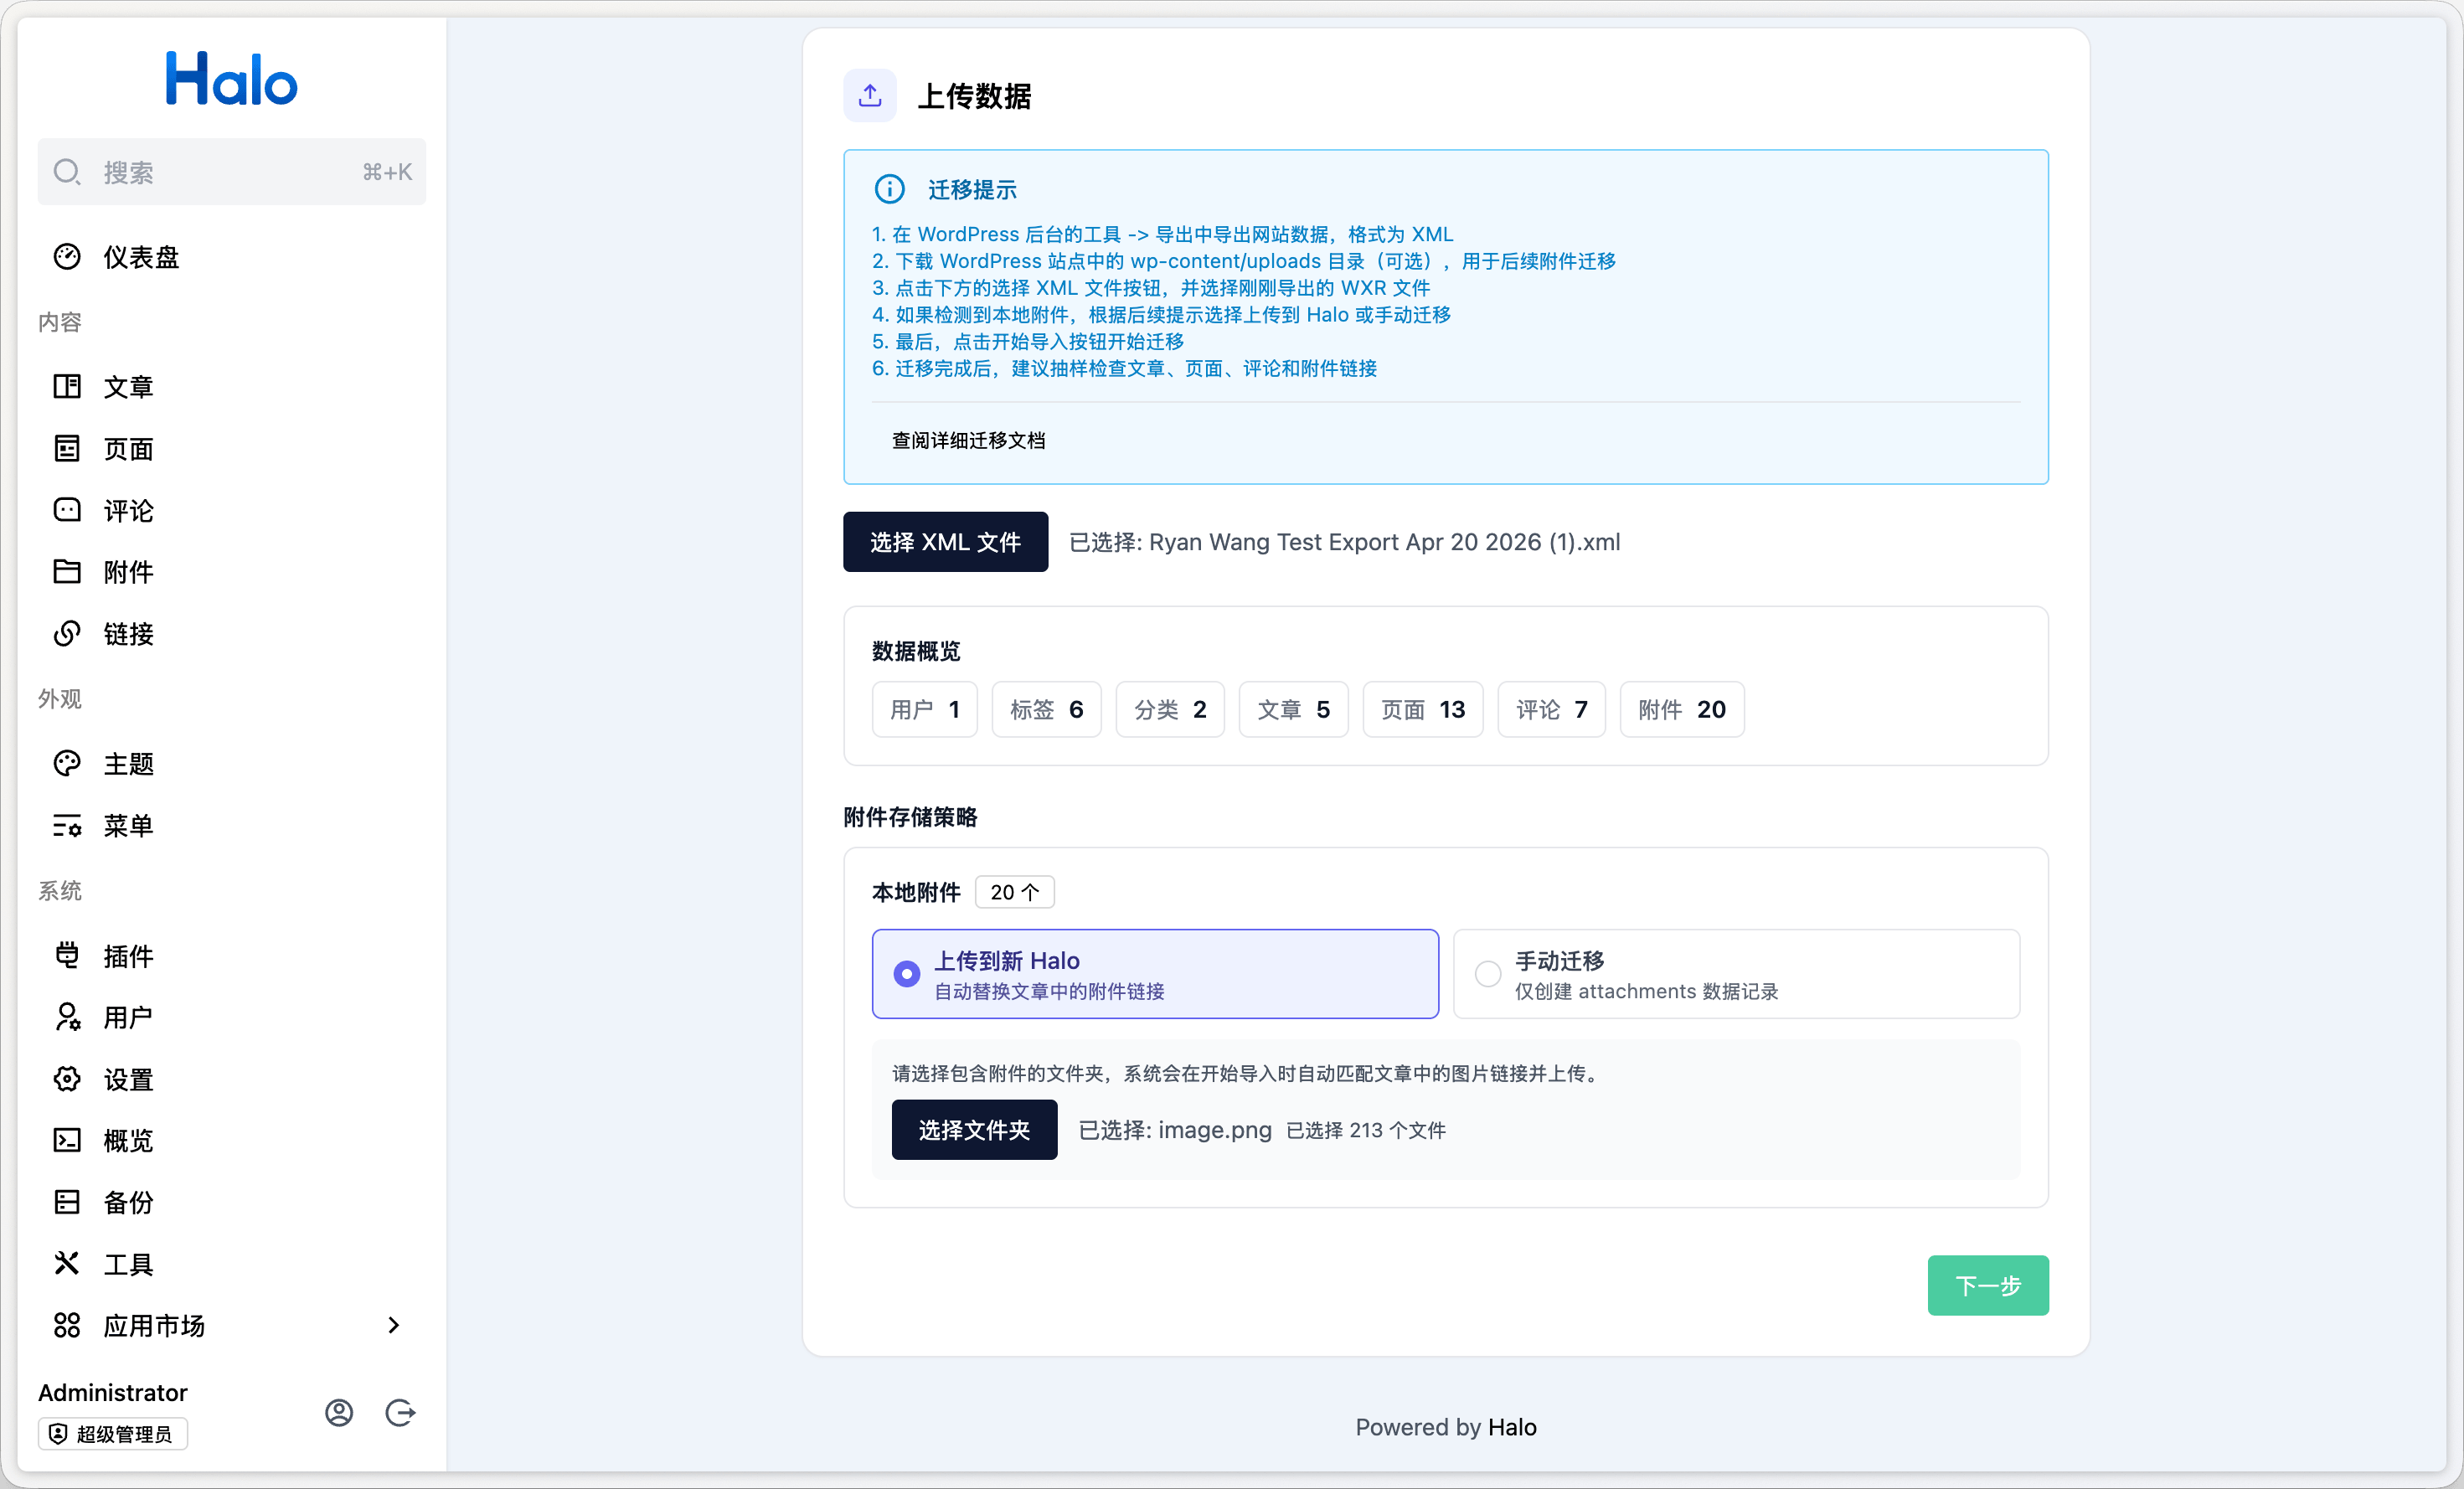The height and width of the screenshot is (1489, 2464).
Task: Expand the 应用市场 chevron arrow
Action: (x=394, y=1325)
